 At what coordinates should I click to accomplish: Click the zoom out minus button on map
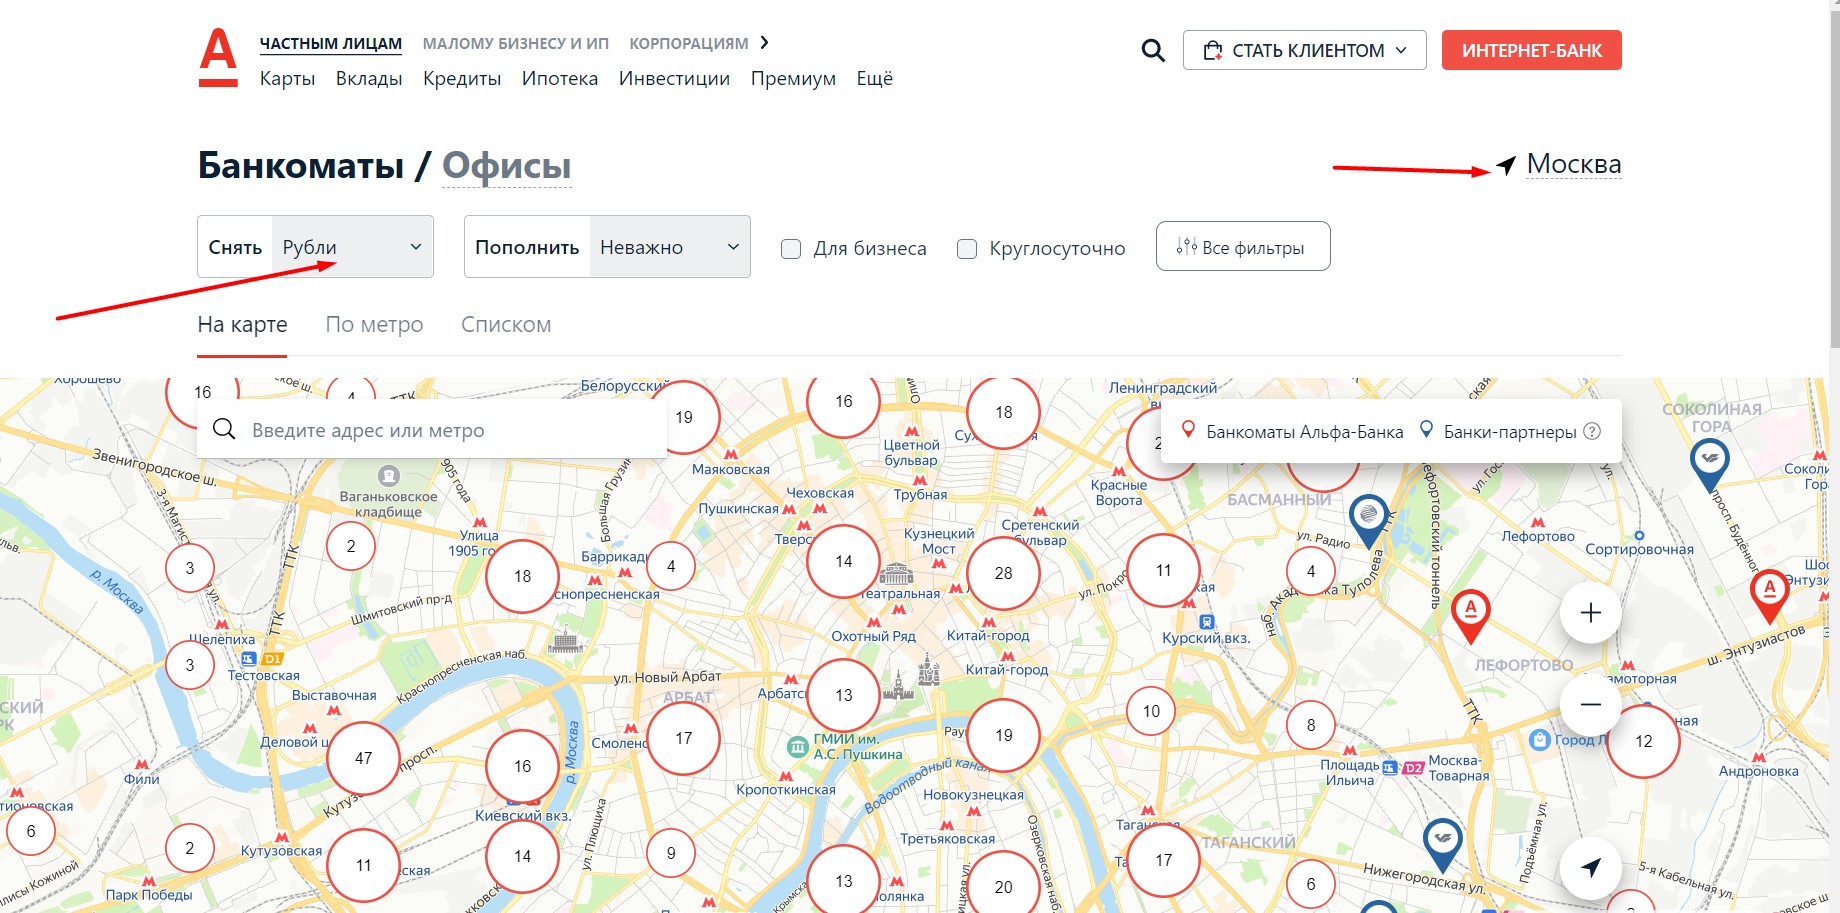click(1590, 704)
